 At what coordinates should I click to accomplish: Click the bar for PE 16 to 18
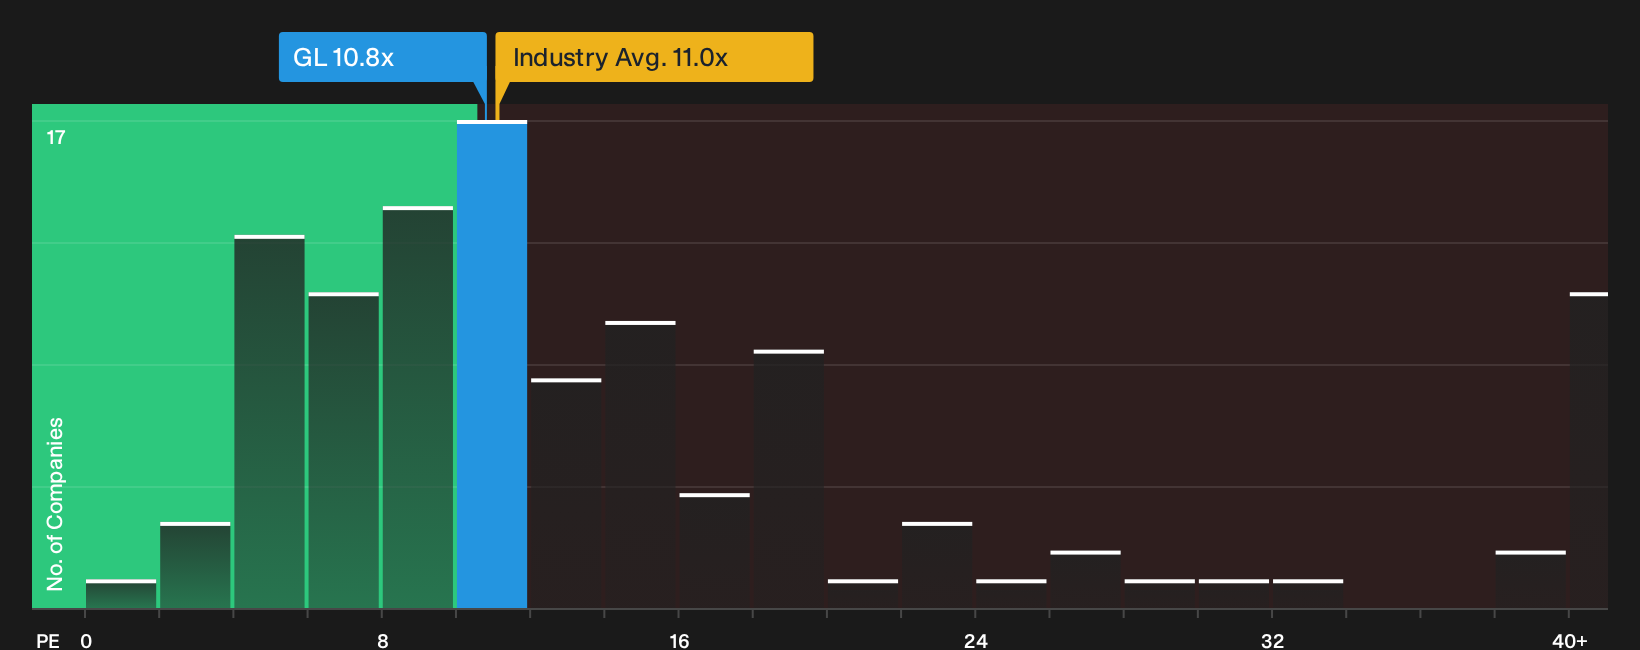(x=714, y=551)
